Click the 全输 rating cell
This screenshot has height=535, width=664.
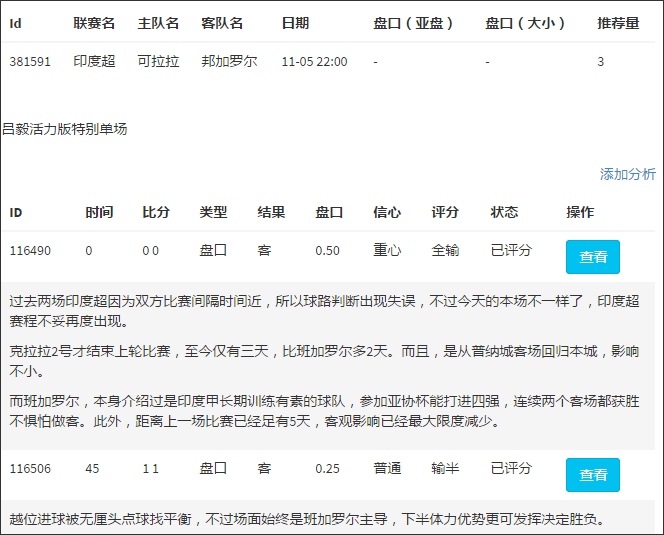(445, 250)
